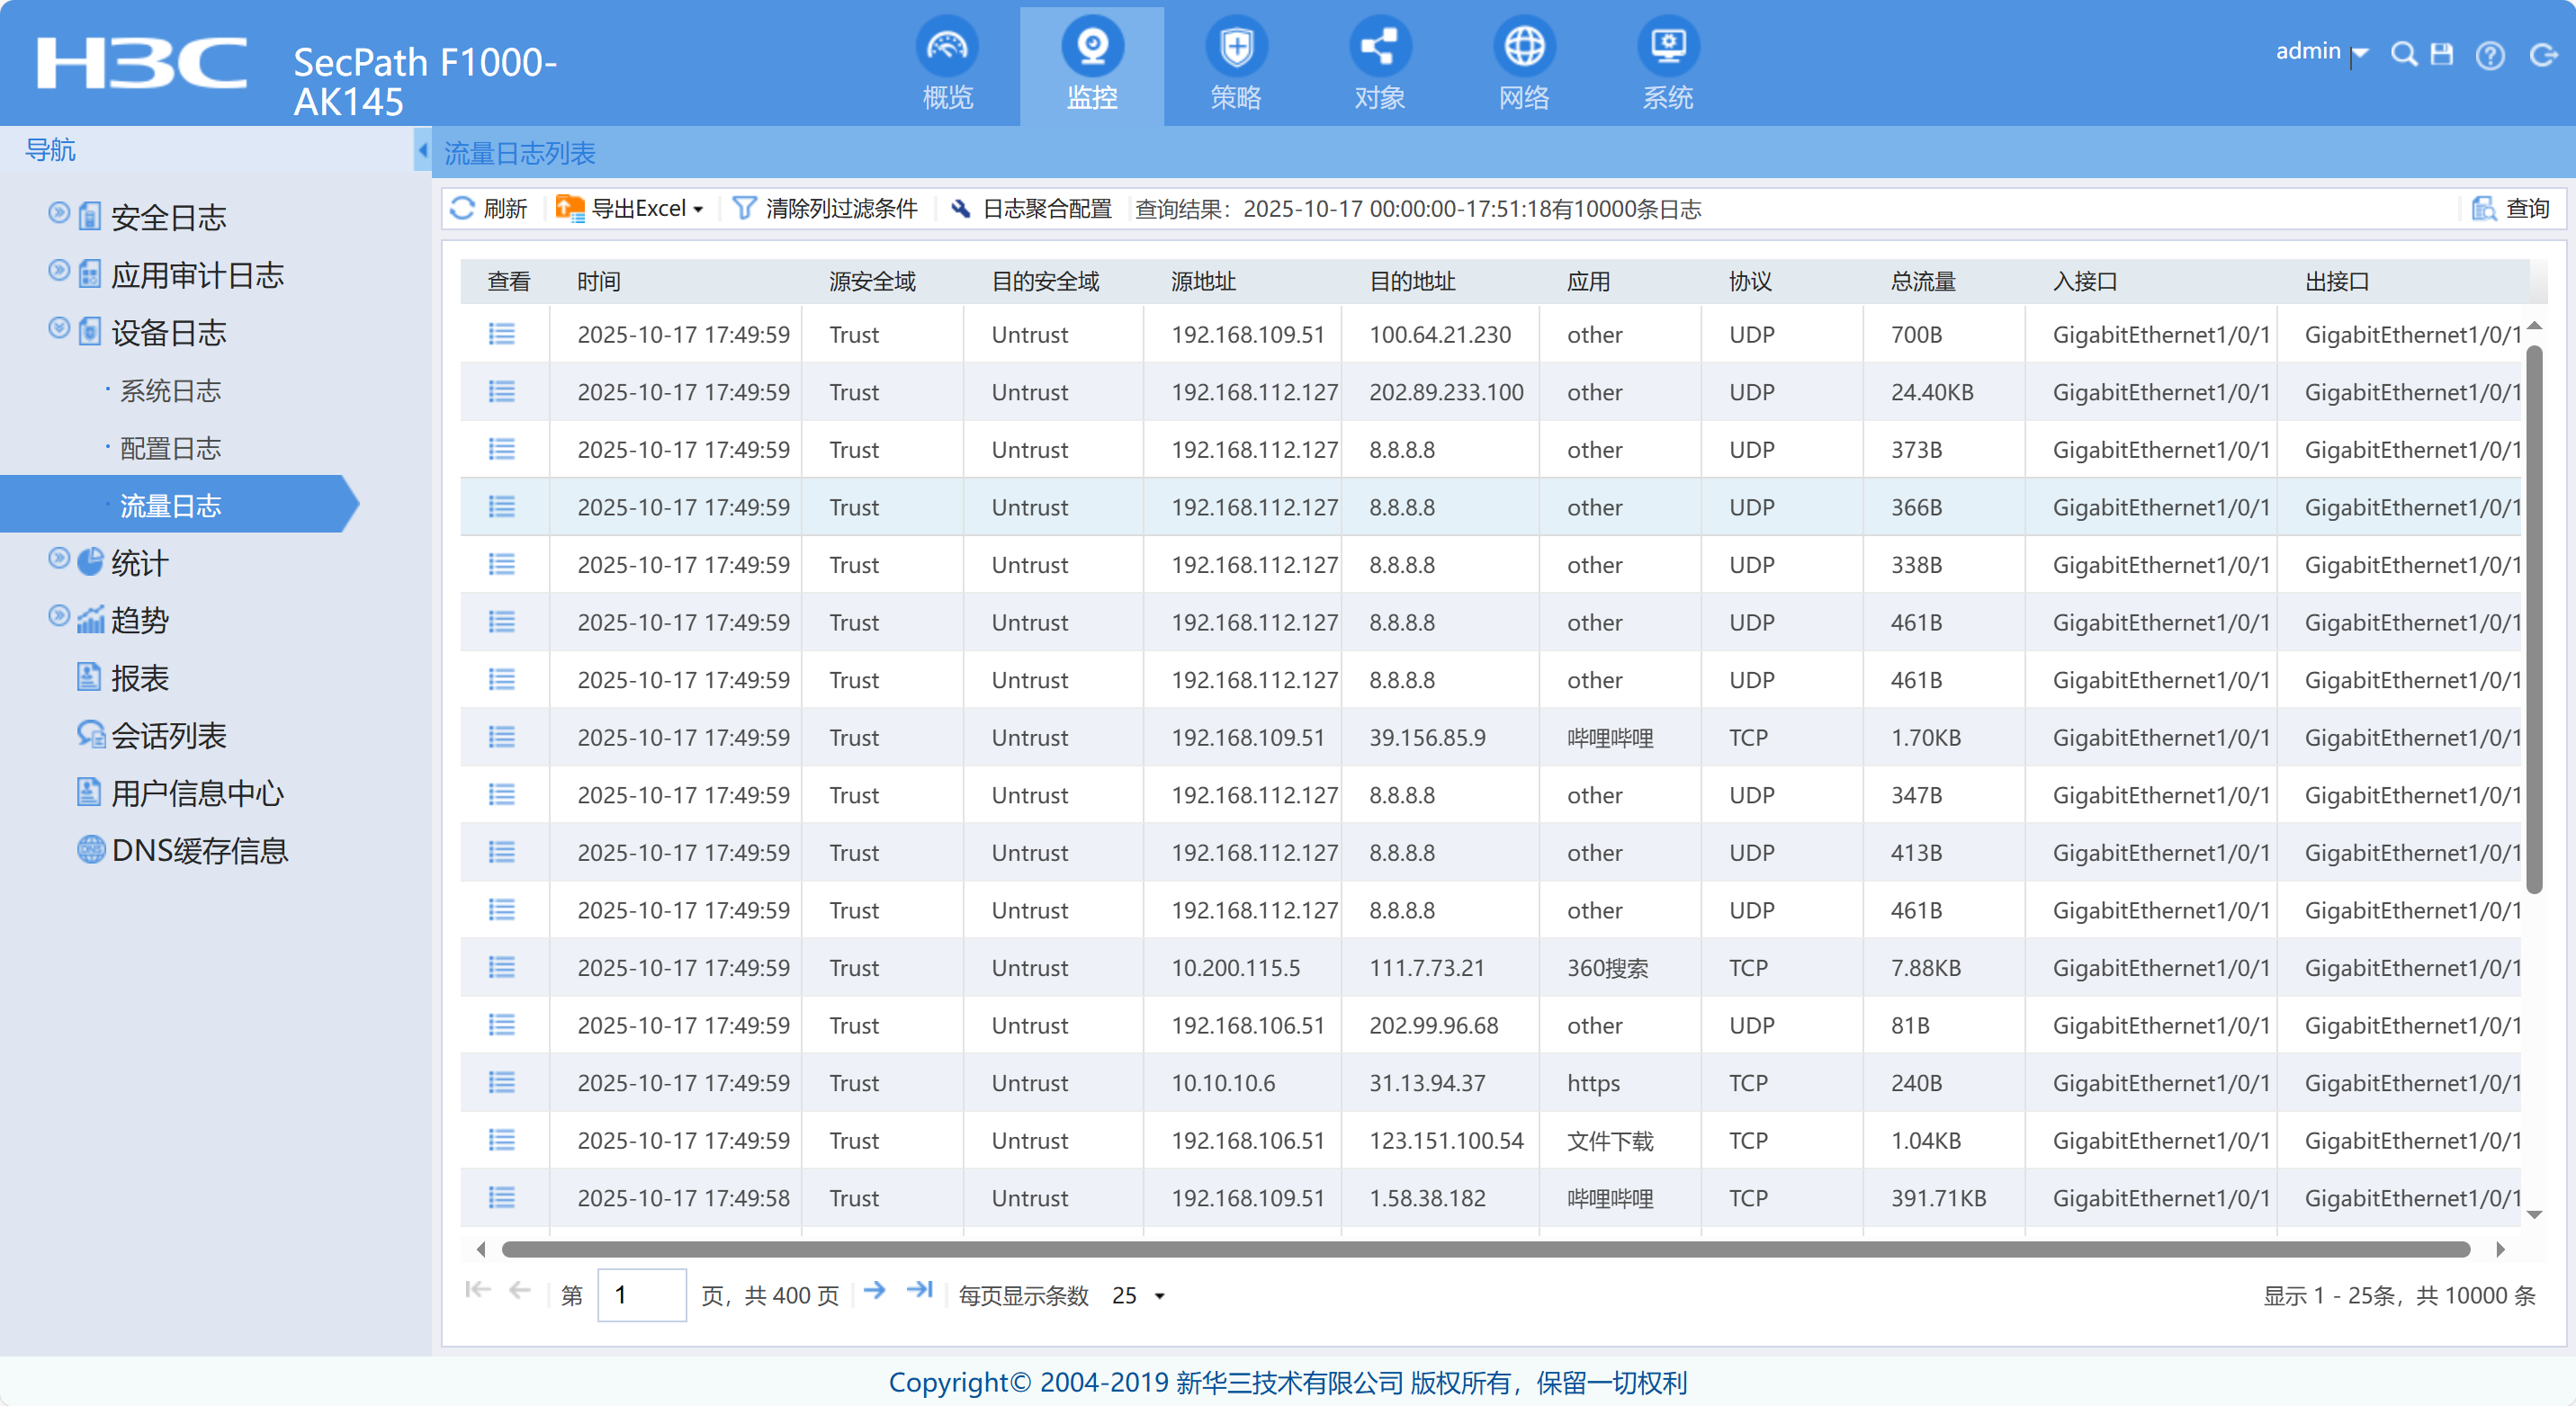Select 系统日志 in navigation
2576x1406 pixels.
point(170,391)
